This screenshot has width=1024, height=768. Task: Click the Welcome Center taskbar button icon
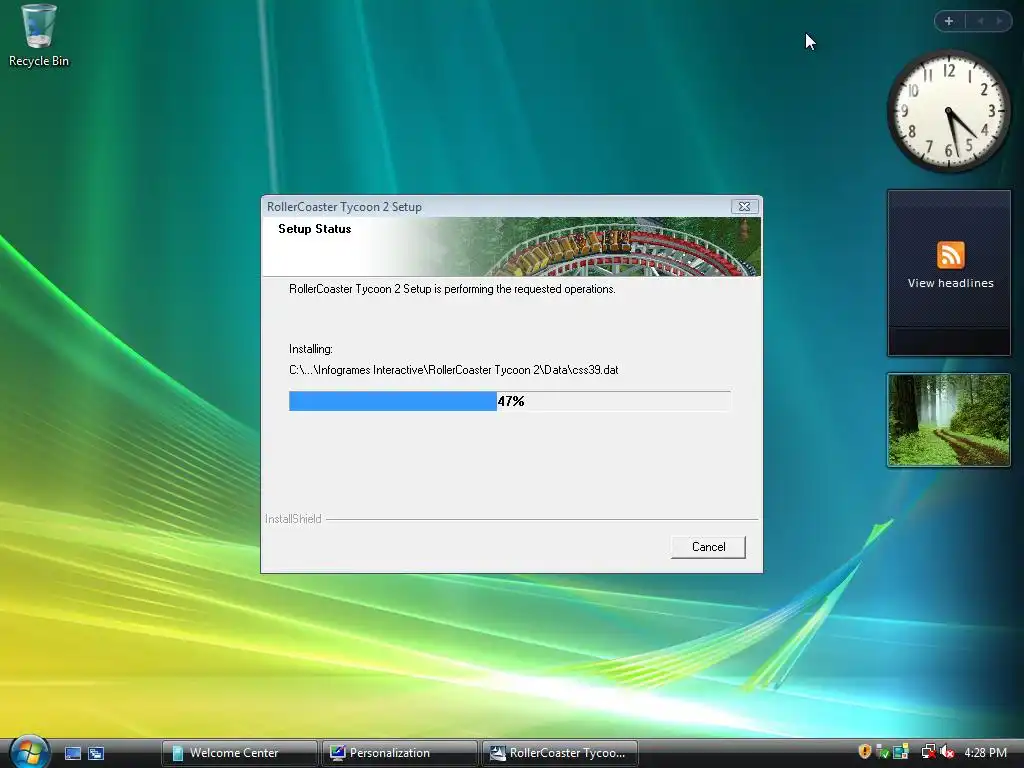point(178,753)
